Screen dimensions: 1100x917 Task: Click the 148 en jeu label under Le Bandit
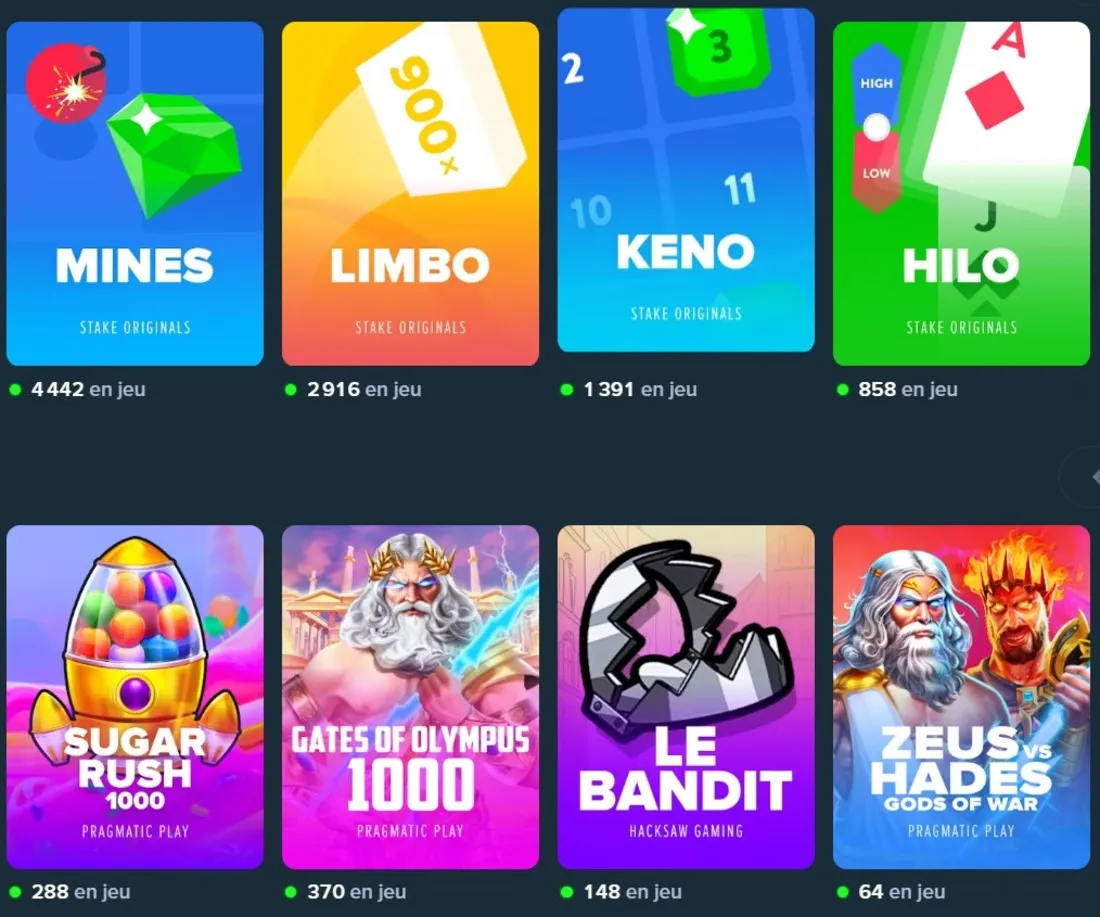pyautogui.click(x=622, y=892)
